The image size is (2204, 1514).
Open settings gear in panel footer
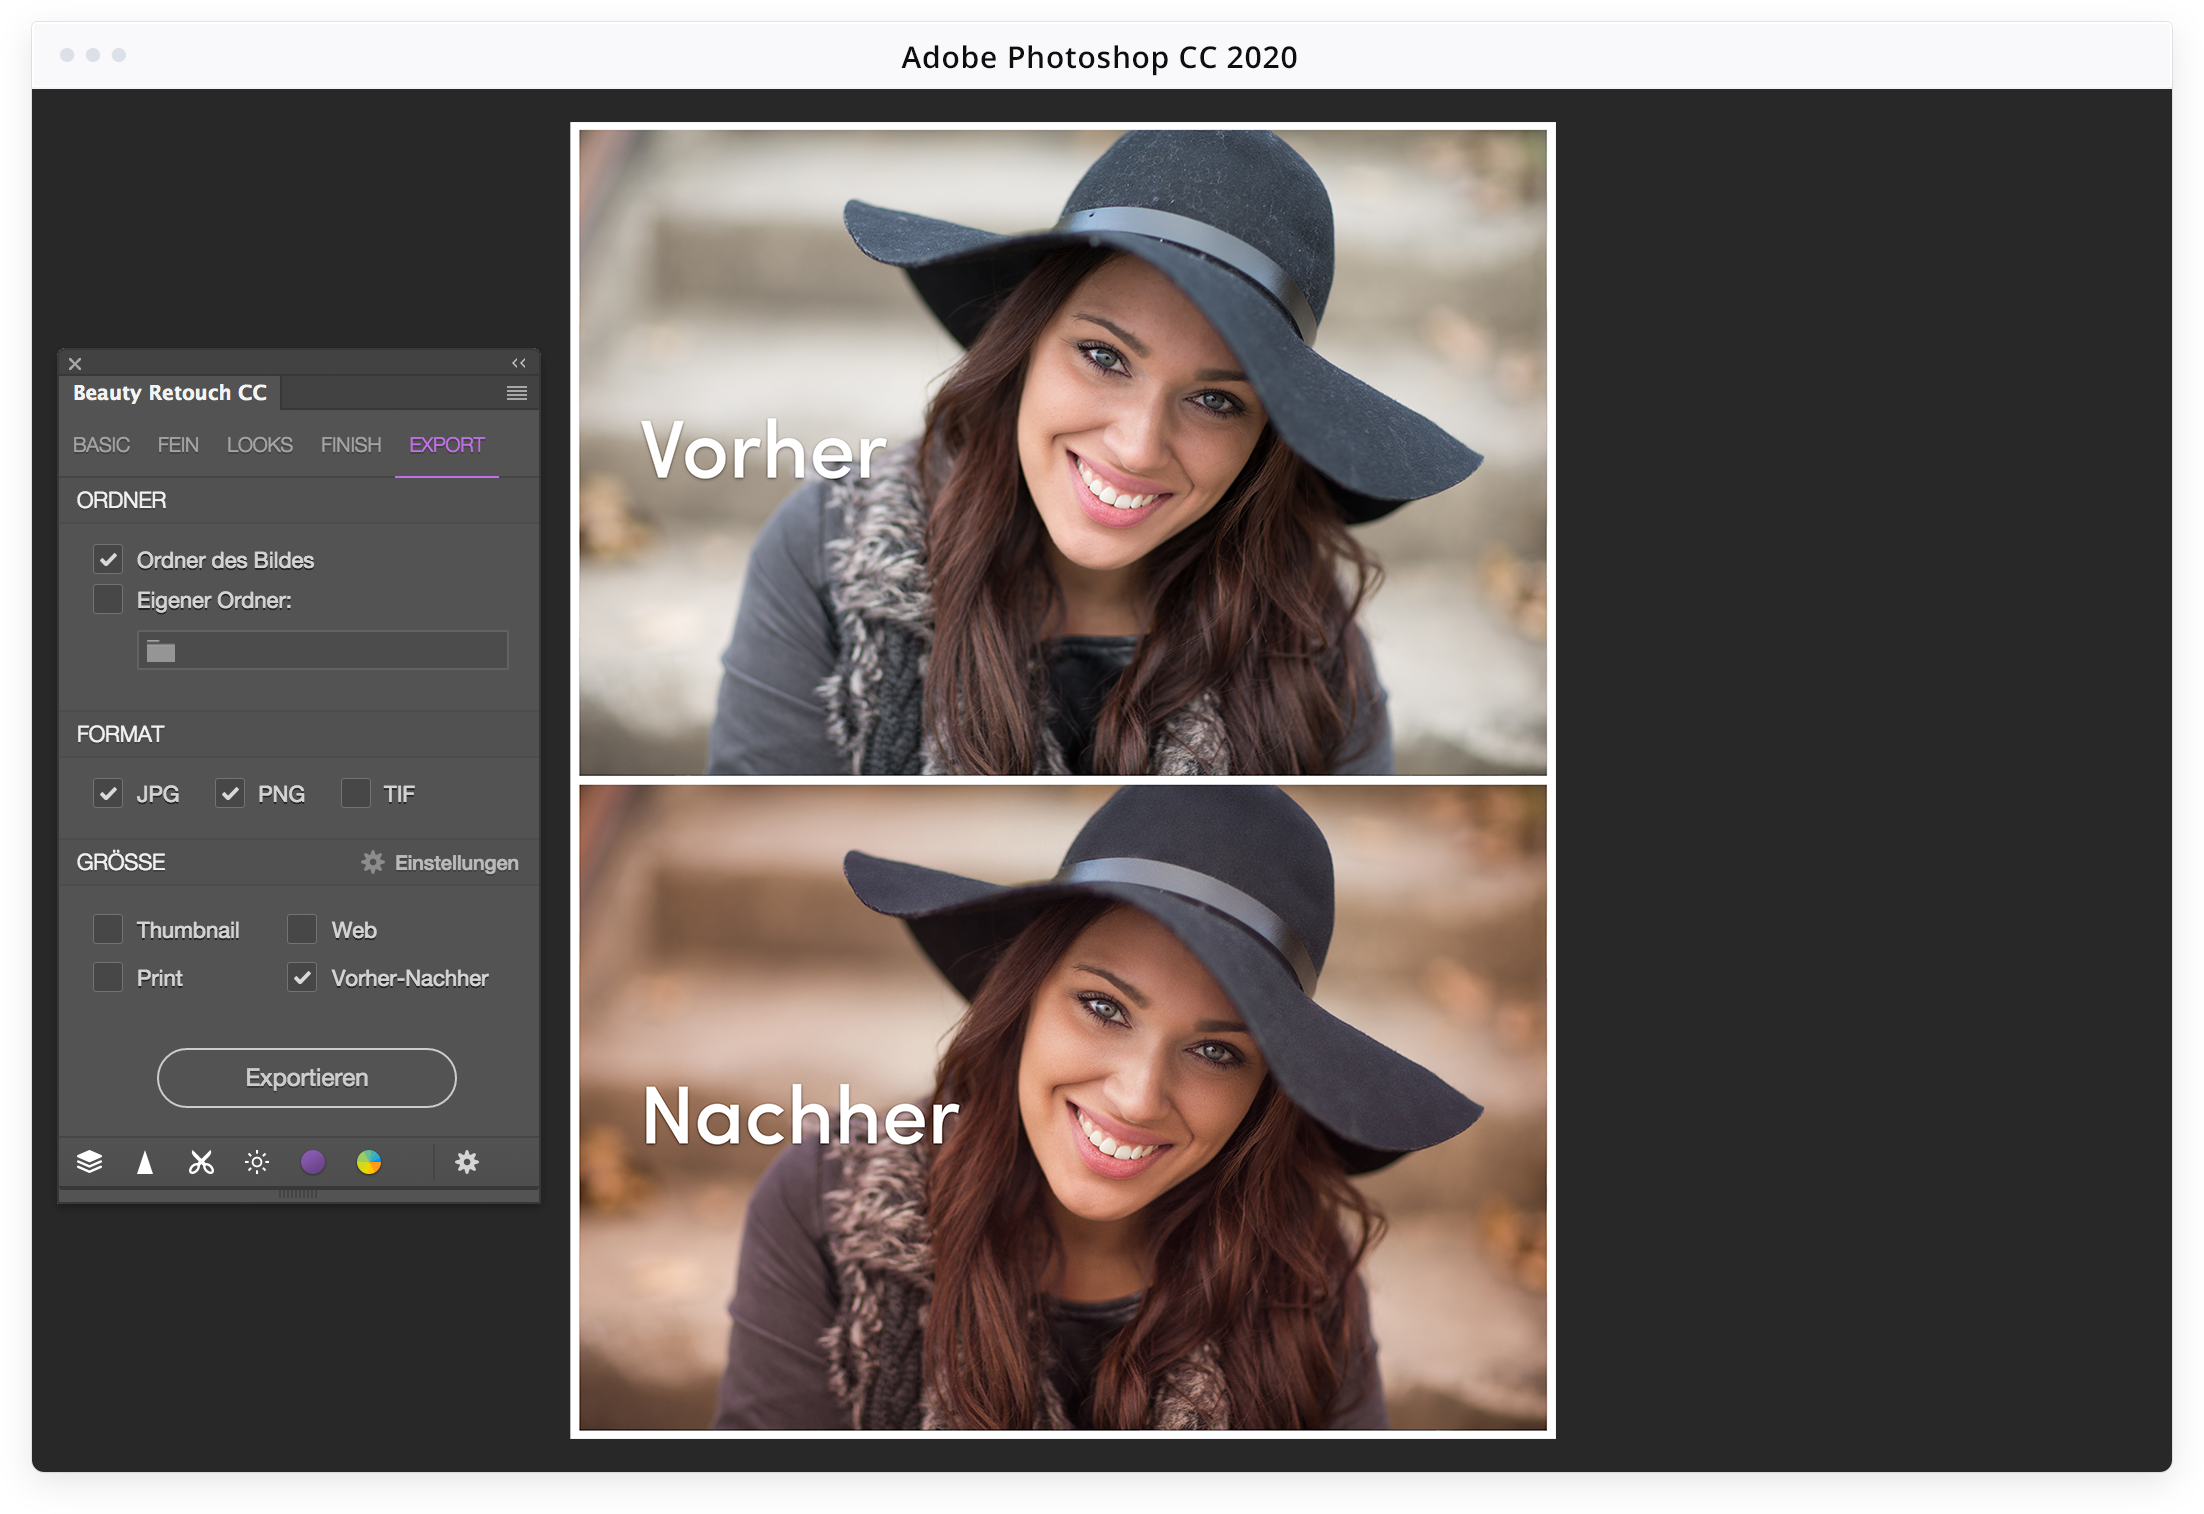click(467, 1161)
